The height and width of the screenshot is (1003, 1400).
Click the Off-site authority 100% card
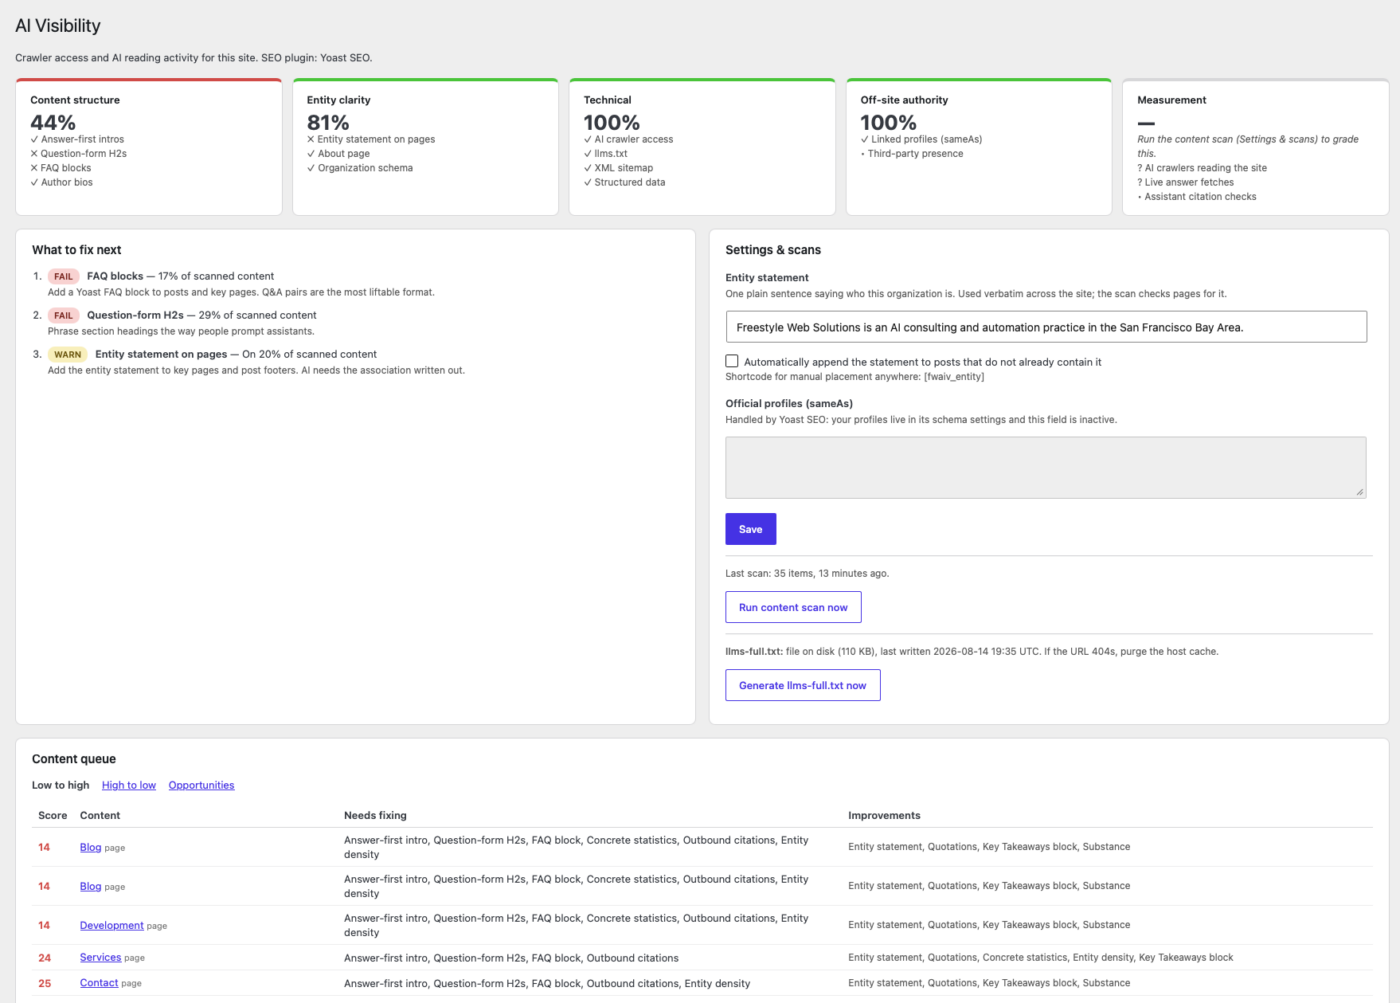coord(979,147)
